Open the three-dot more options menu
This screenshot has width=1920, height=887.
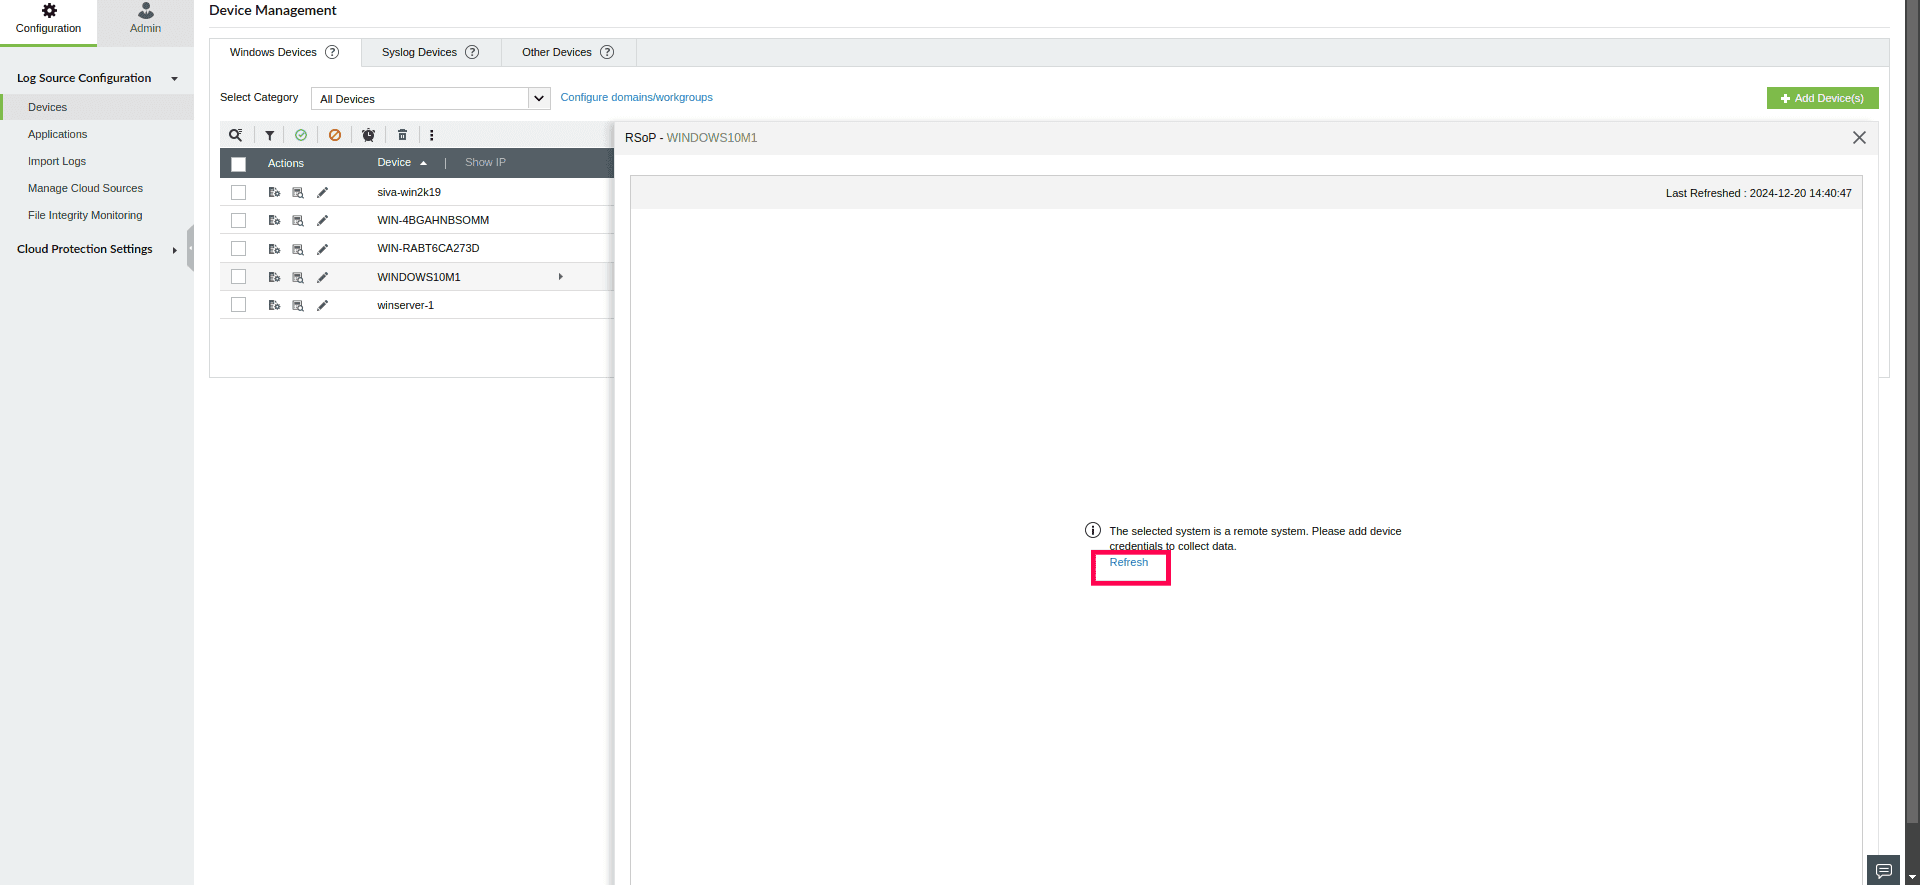(432, 135)
